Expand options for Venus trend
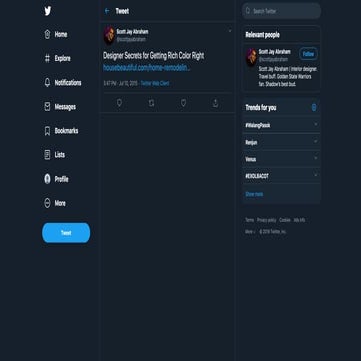This screenshot has height=361, width=361. (316, 158)
